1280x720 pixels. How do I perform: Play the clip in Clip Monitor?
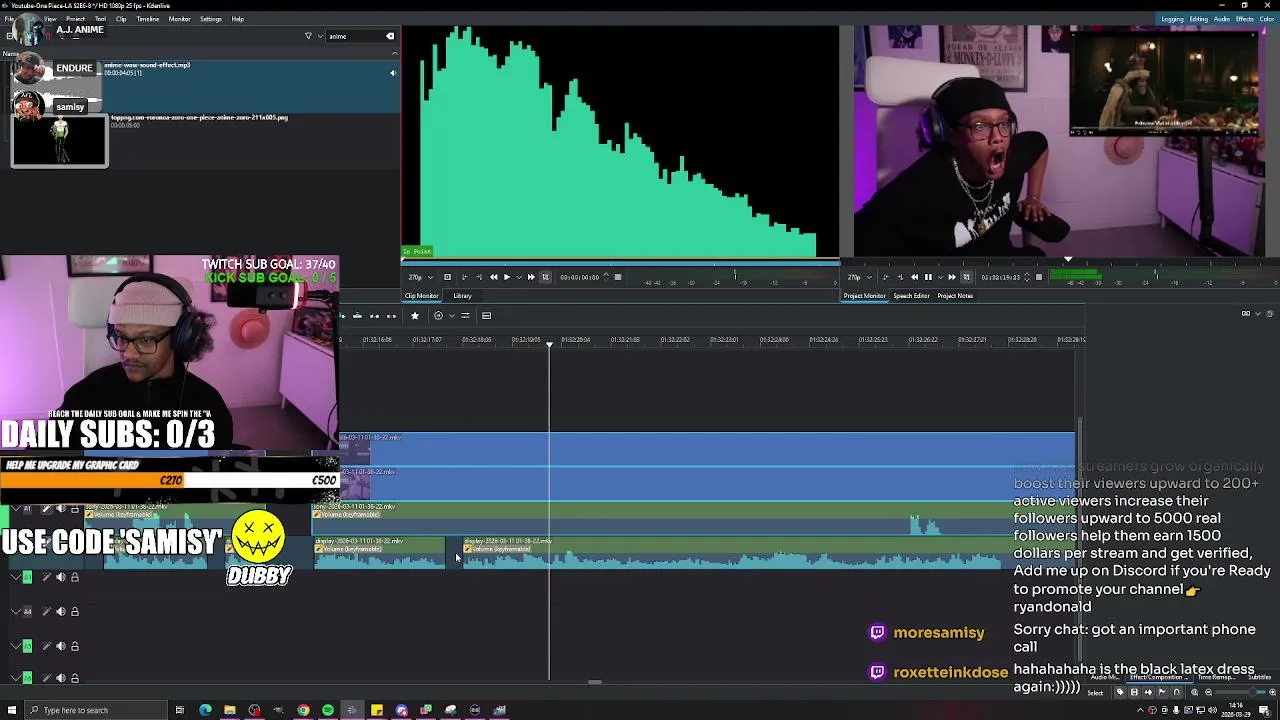point(507,277)
